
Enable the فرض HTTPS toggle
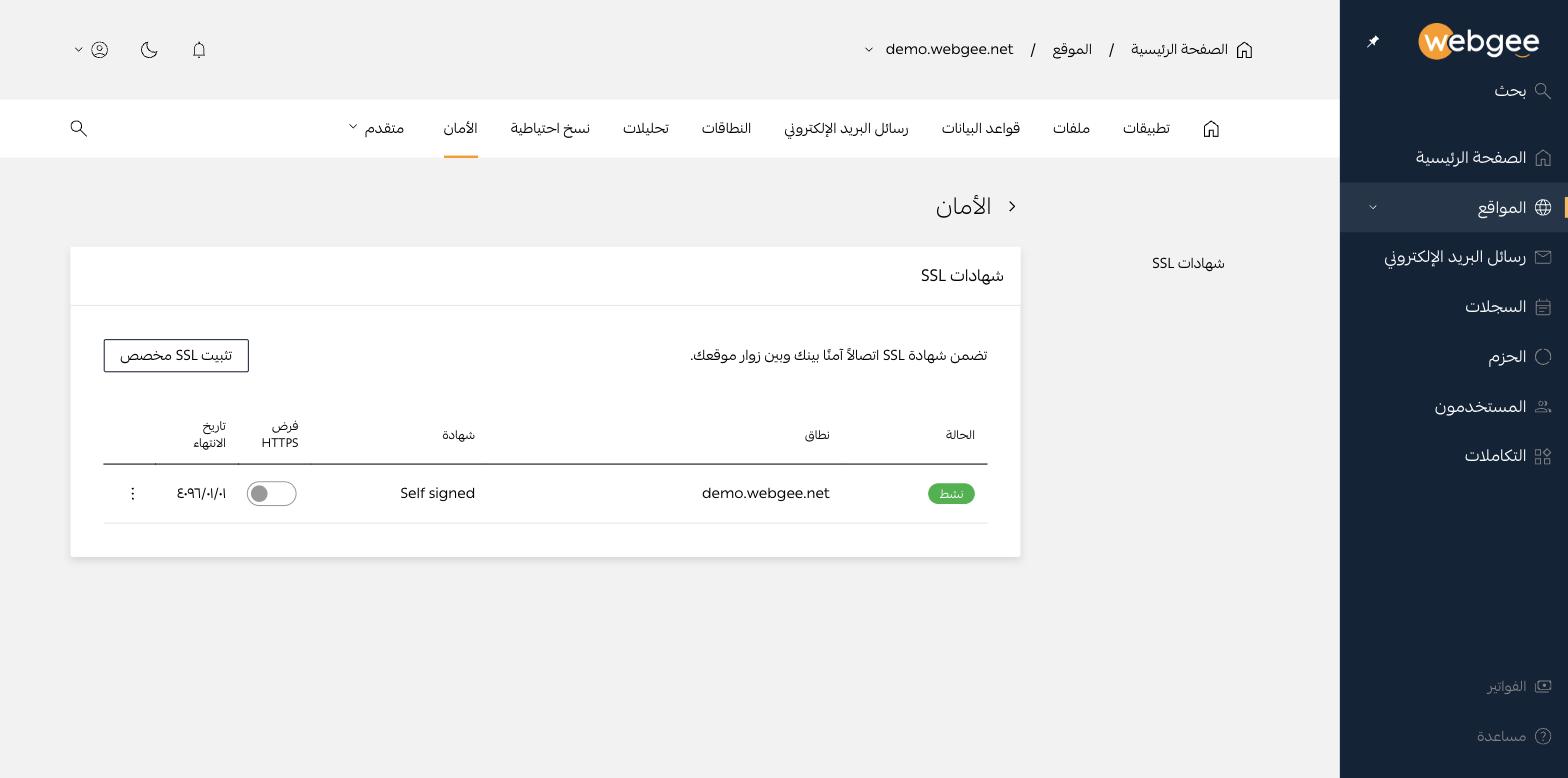pyautogui.click(x=272, y=494)
